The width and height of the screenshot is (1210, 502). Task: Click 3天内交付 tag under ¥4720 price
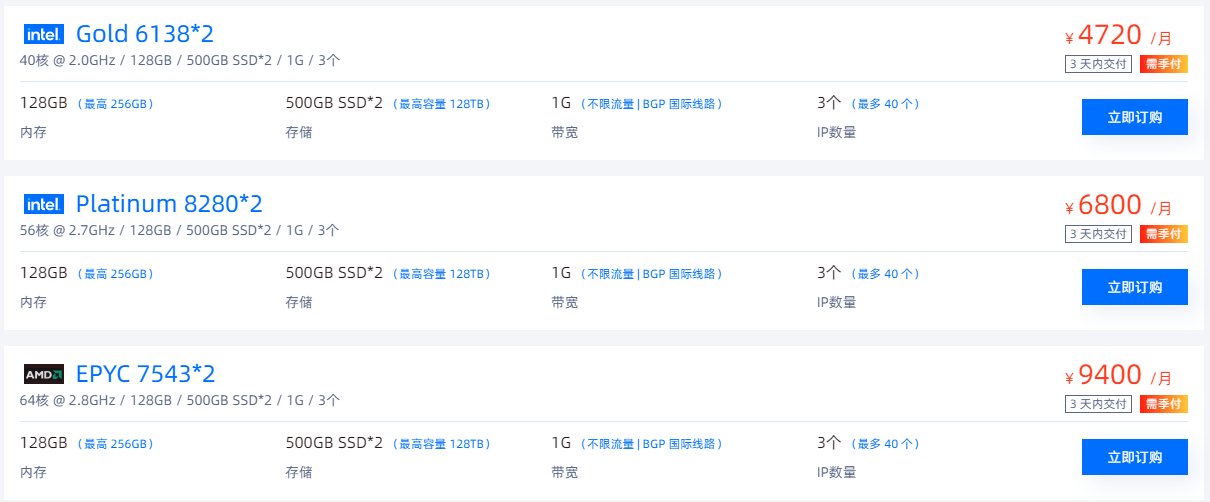click(1098, 64)
